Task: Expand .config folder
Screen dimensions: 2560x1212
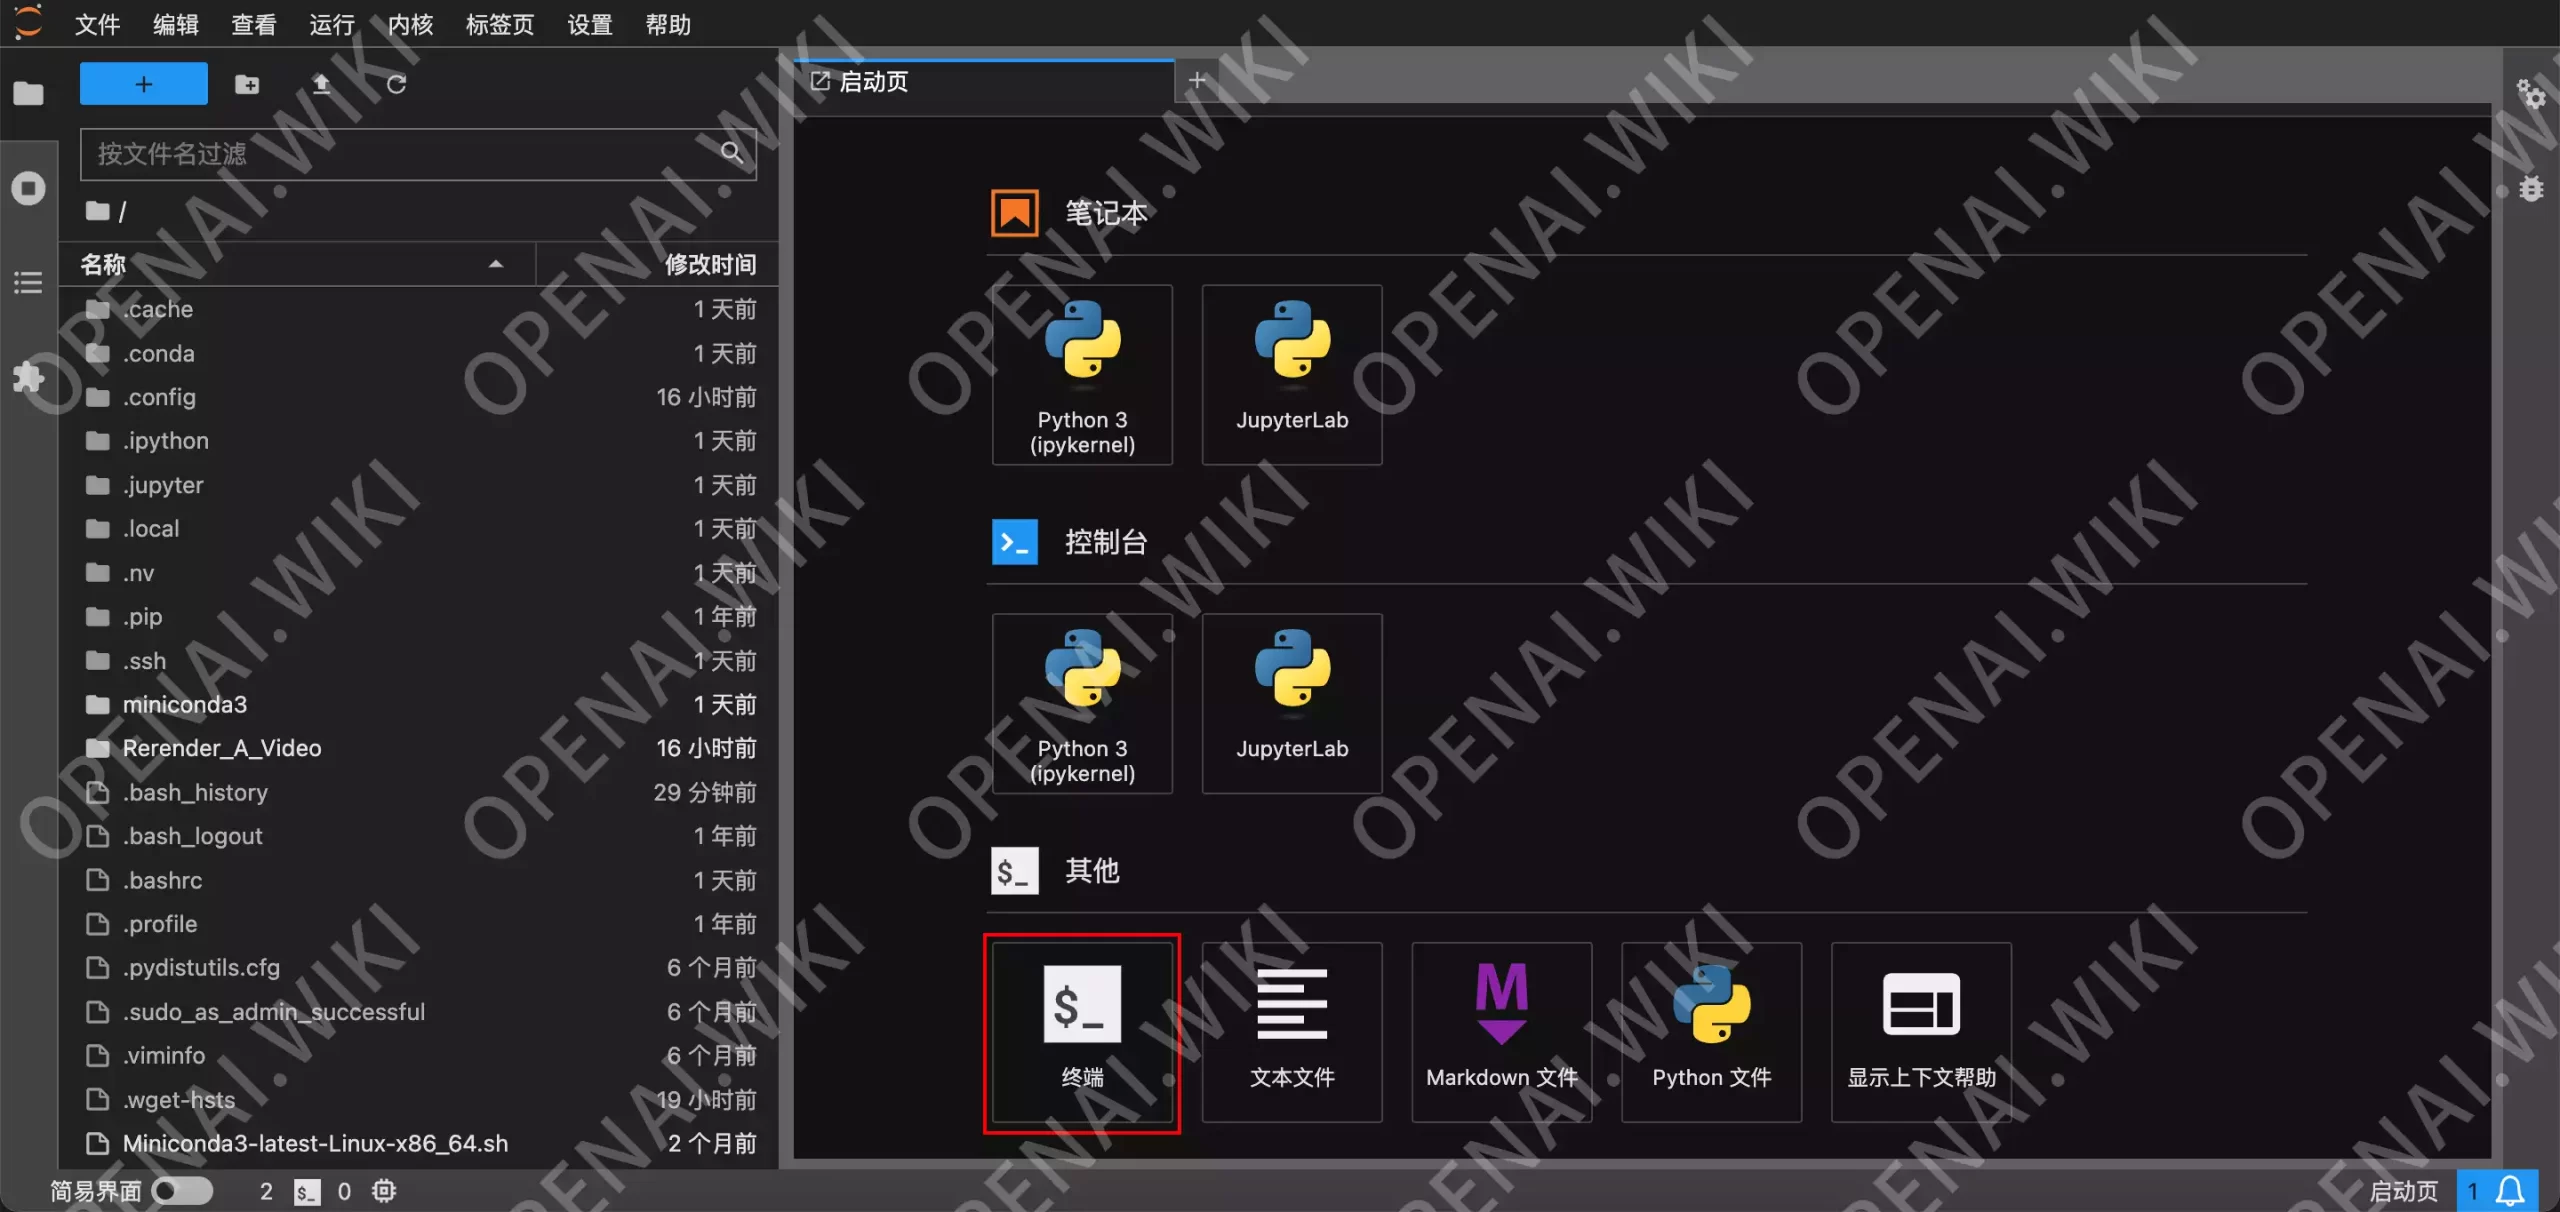Action: click(160, 395)
